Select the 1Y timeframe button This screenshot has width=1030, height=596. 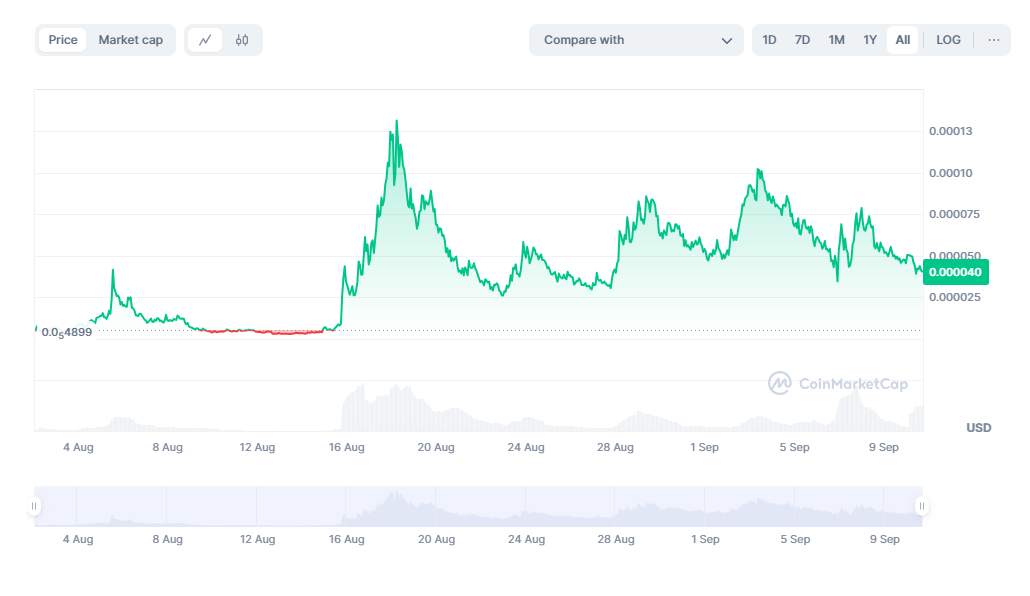pyautogui.click(x=869, y=39)
